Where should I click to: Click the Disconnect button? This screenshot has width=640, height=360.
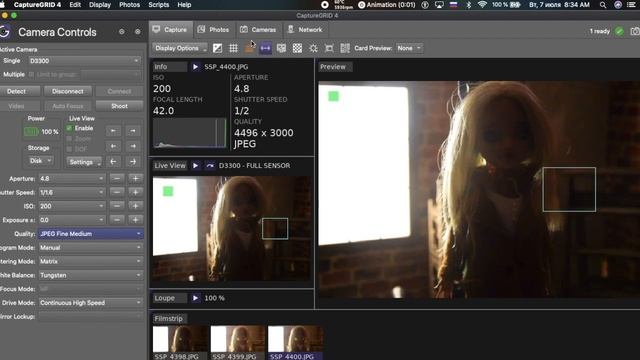(68, 91)
